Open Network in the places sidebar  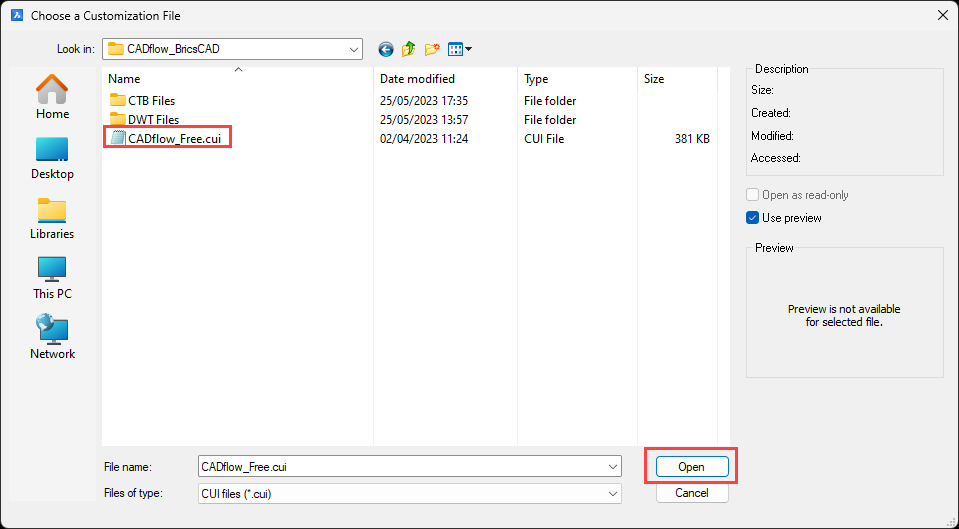[x=52, y=337]
